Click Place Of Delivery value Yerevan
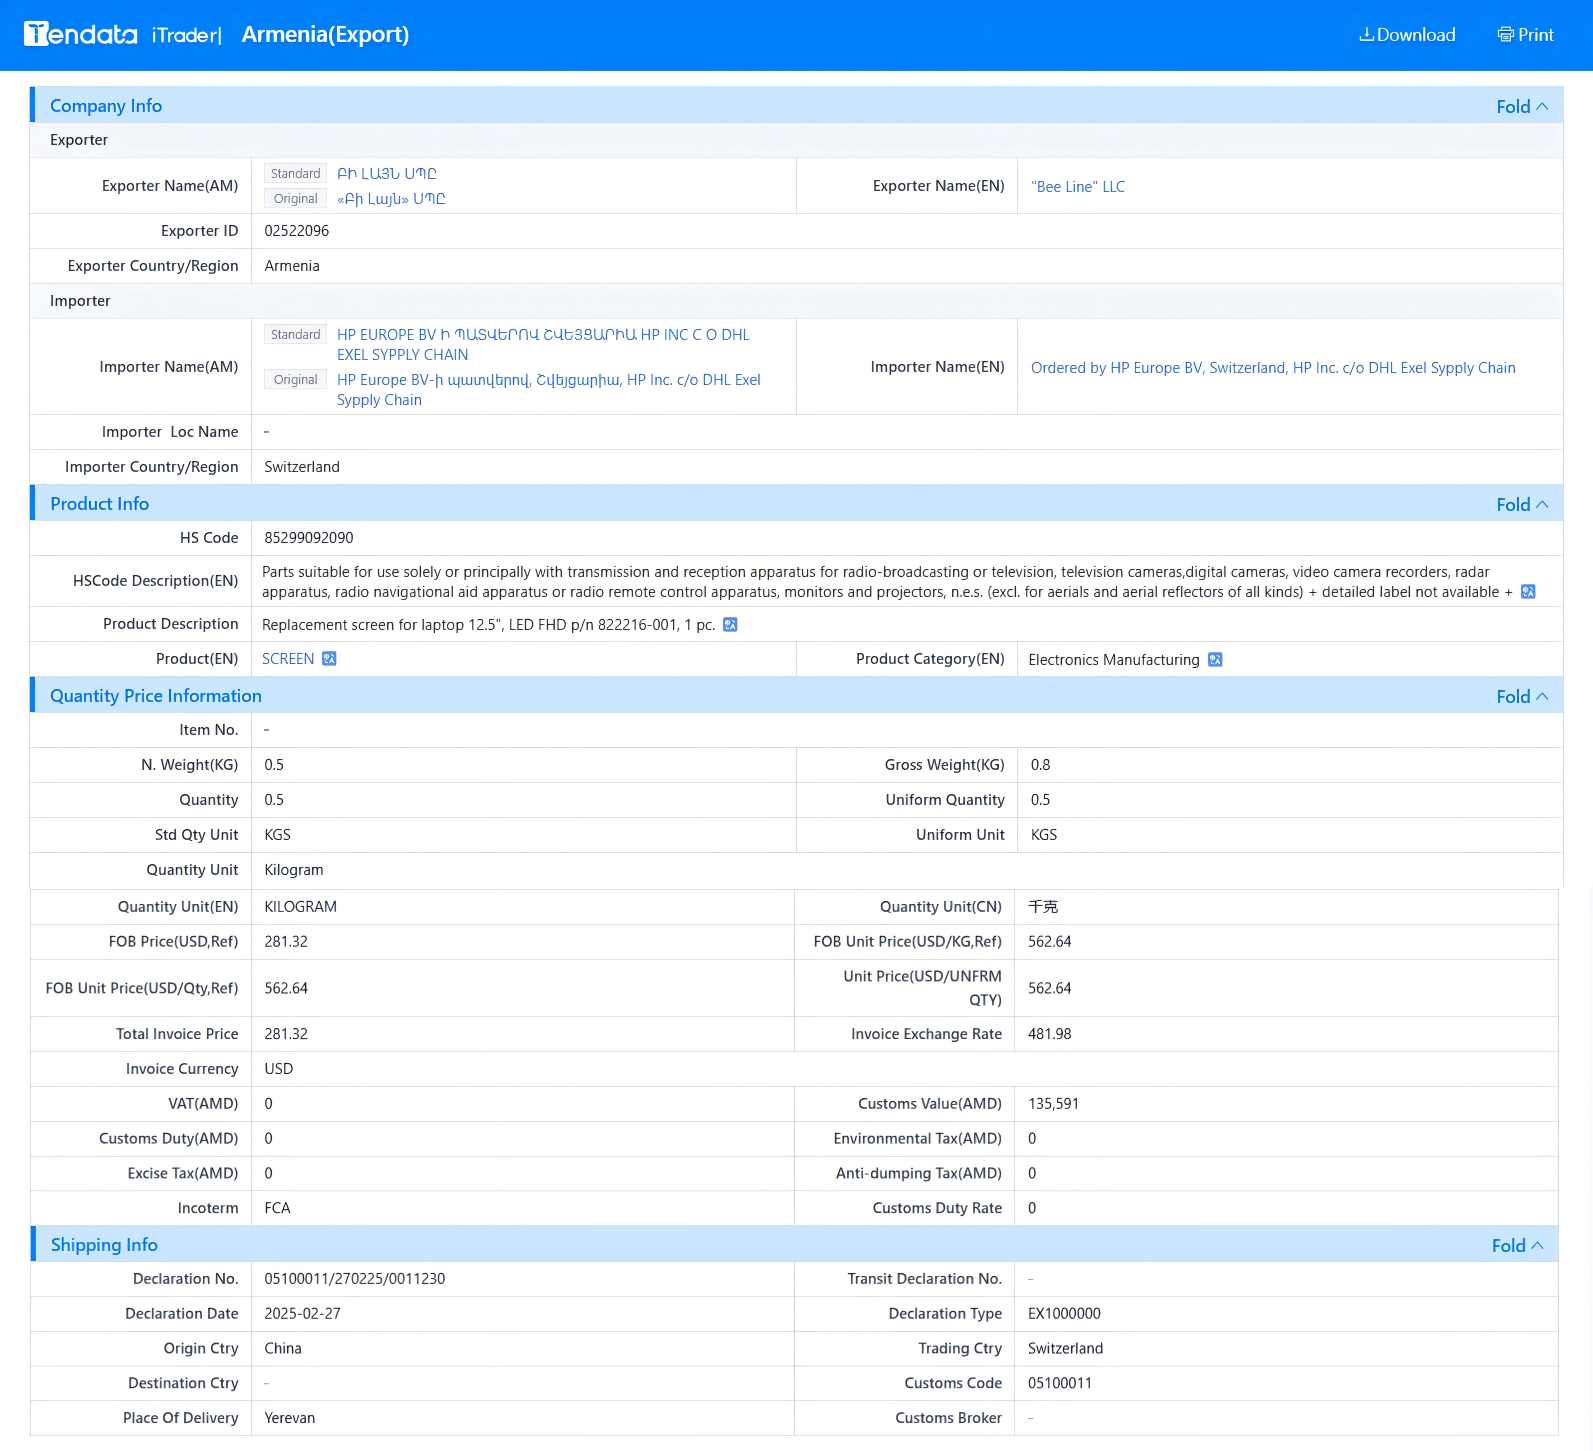This screenshot has height=1451, width=1593. [290, 1418]
